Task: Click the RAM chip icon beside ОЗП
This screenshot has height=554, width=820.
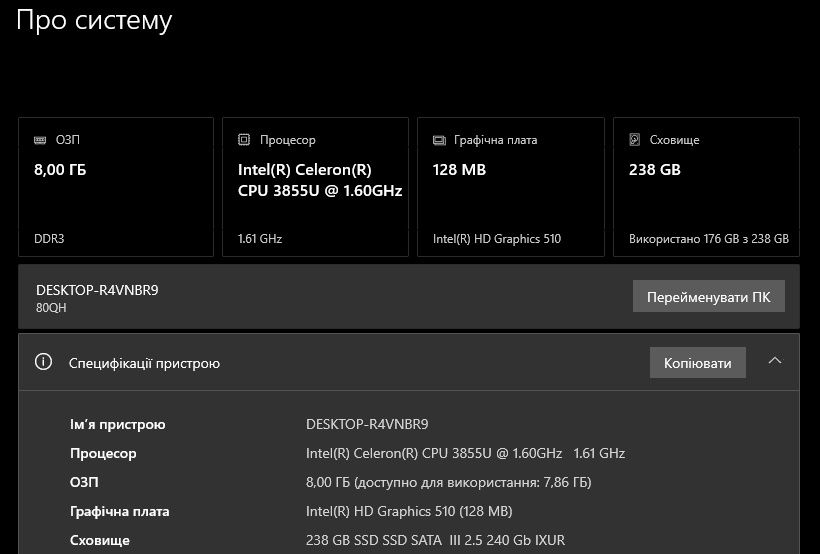Action: click(x=40, y=140)
